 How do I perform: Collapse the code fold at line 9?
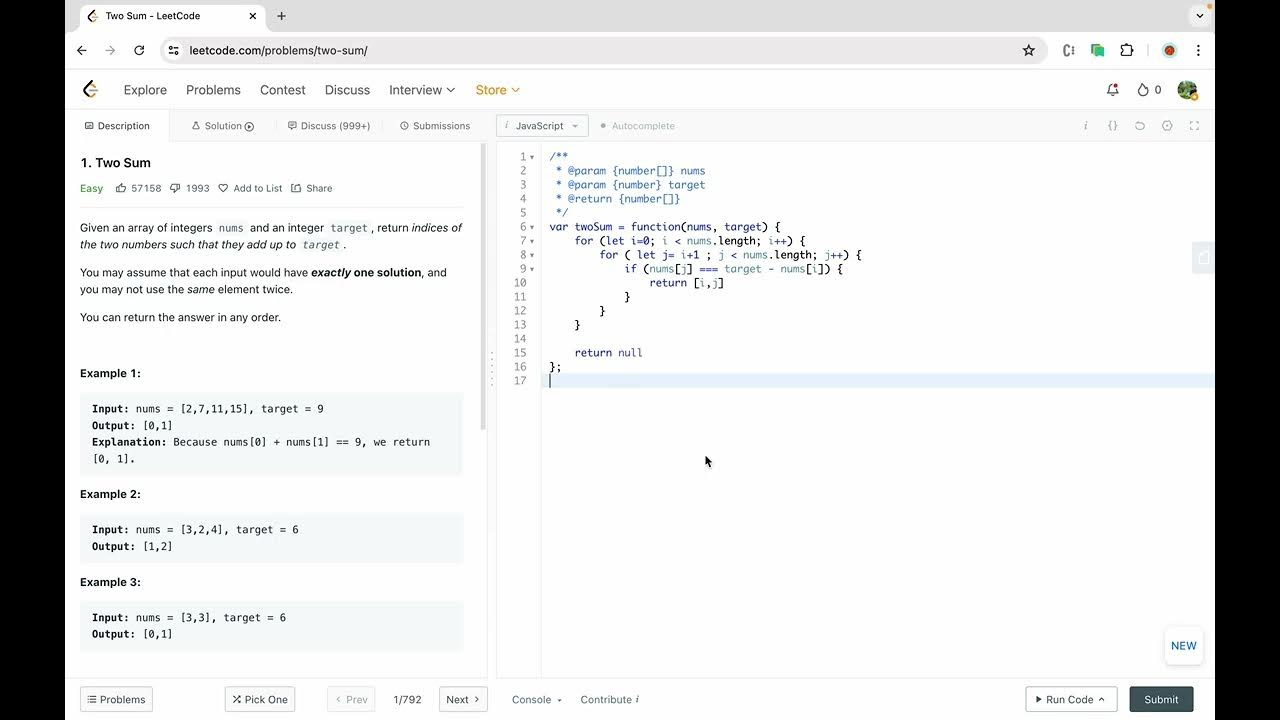point(533,270)
